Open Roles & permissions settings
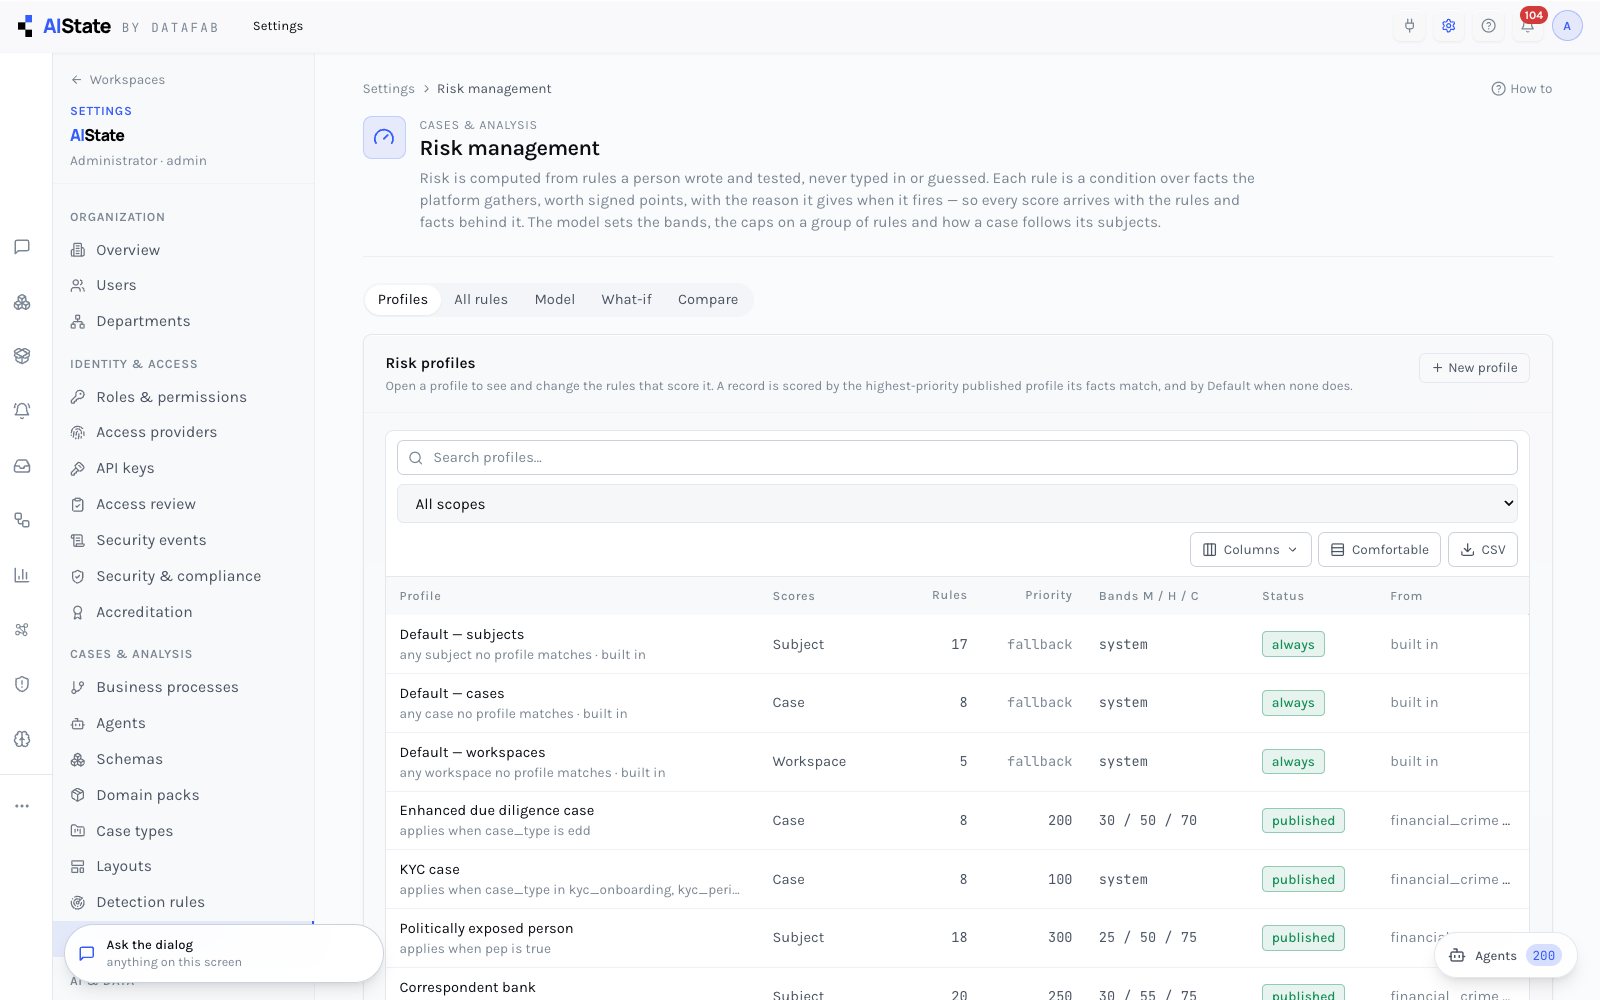 point(183,397)
